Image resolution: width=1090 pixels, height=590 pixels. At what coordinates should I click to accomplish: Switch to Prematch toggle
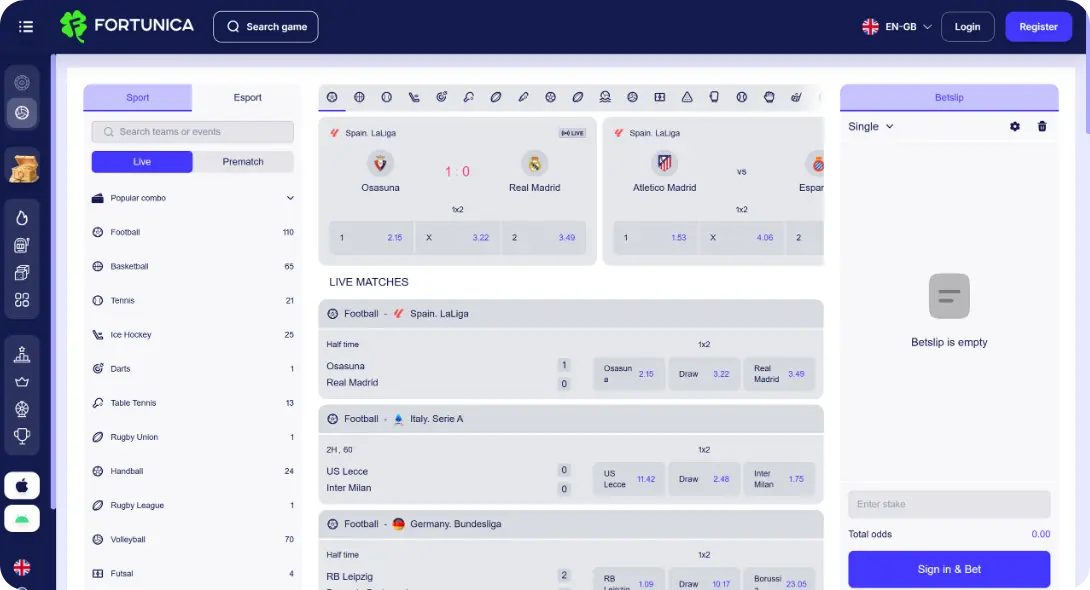point(243,161)
